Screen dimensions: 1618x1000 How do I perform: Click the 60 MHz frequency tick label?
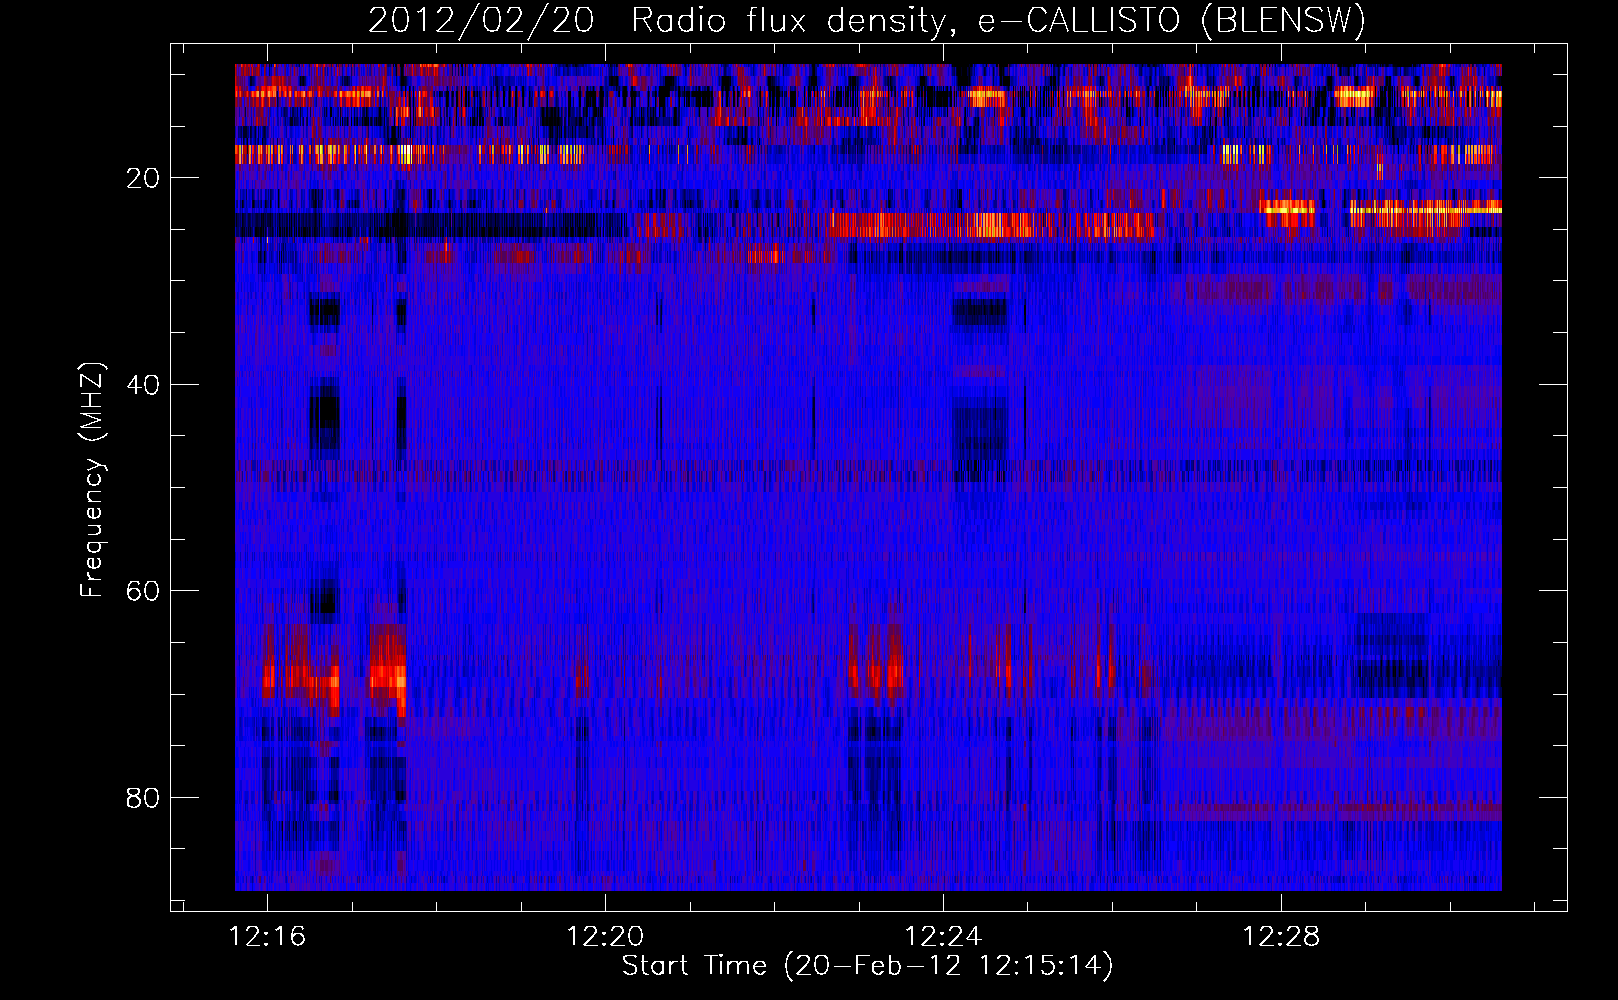[143, 591]
